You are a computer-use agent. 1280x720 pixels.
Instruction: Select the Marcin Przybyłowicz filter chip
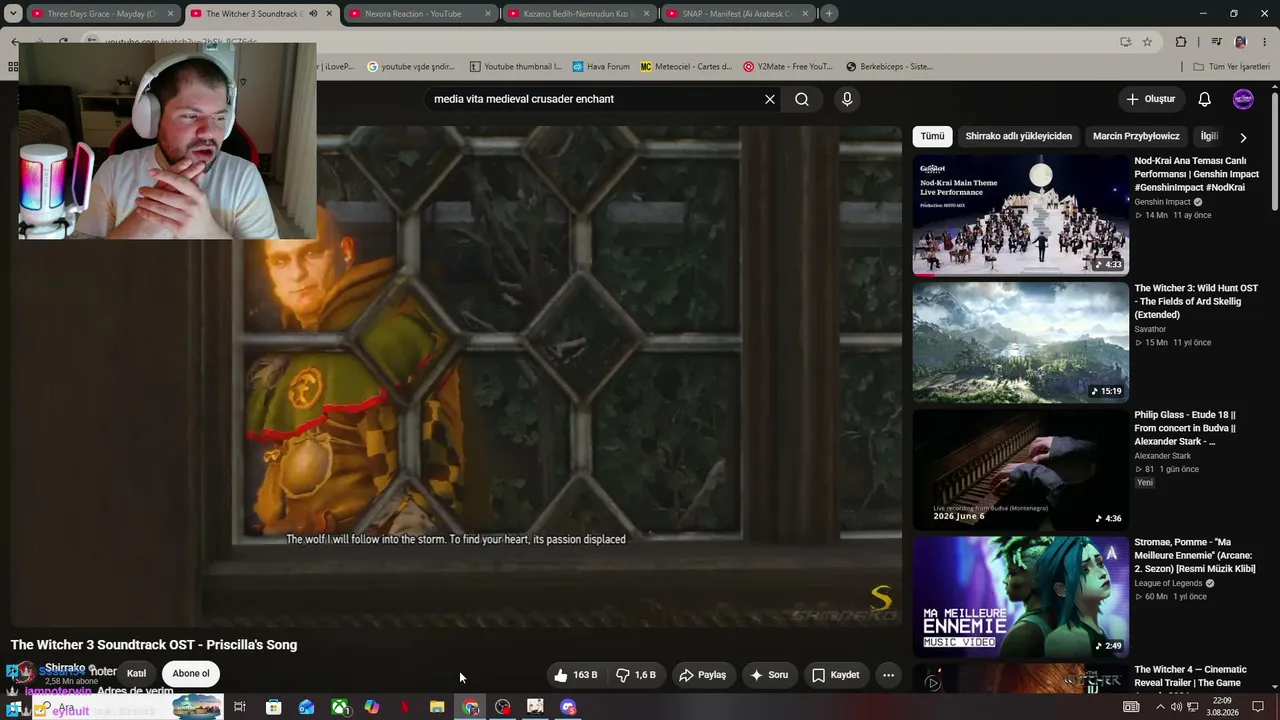1136,136
